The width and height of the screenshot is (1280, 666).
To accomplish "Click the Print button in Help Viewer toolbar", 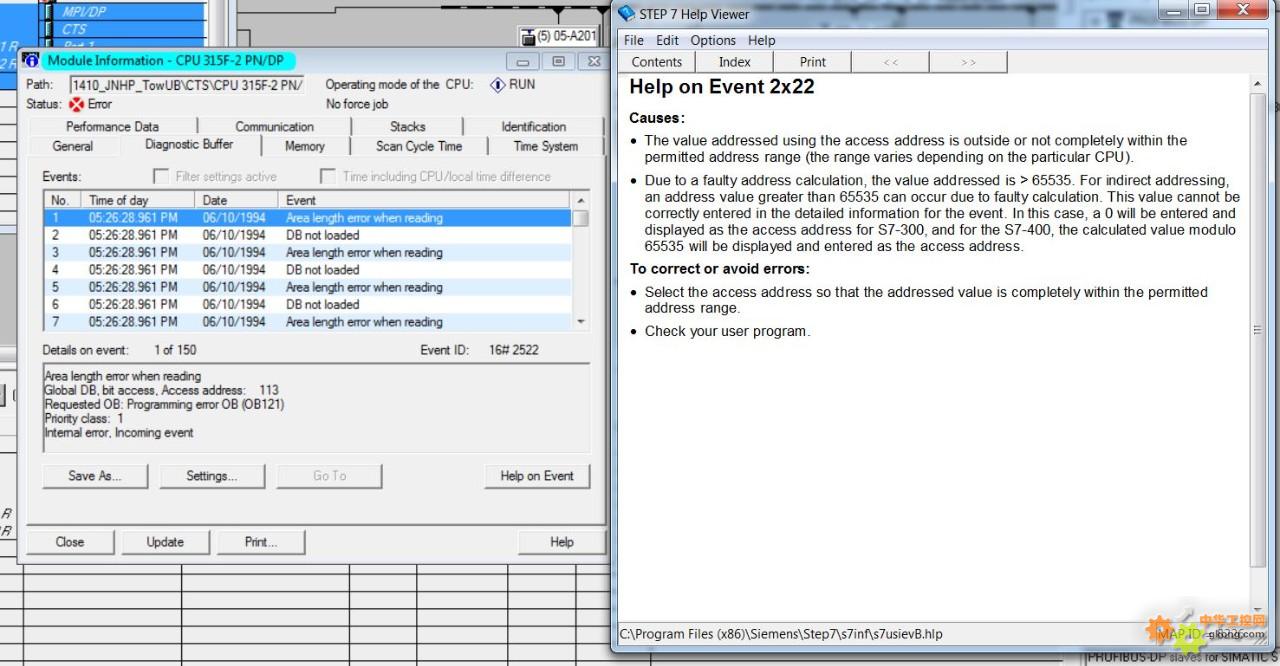I will (813, 62).
